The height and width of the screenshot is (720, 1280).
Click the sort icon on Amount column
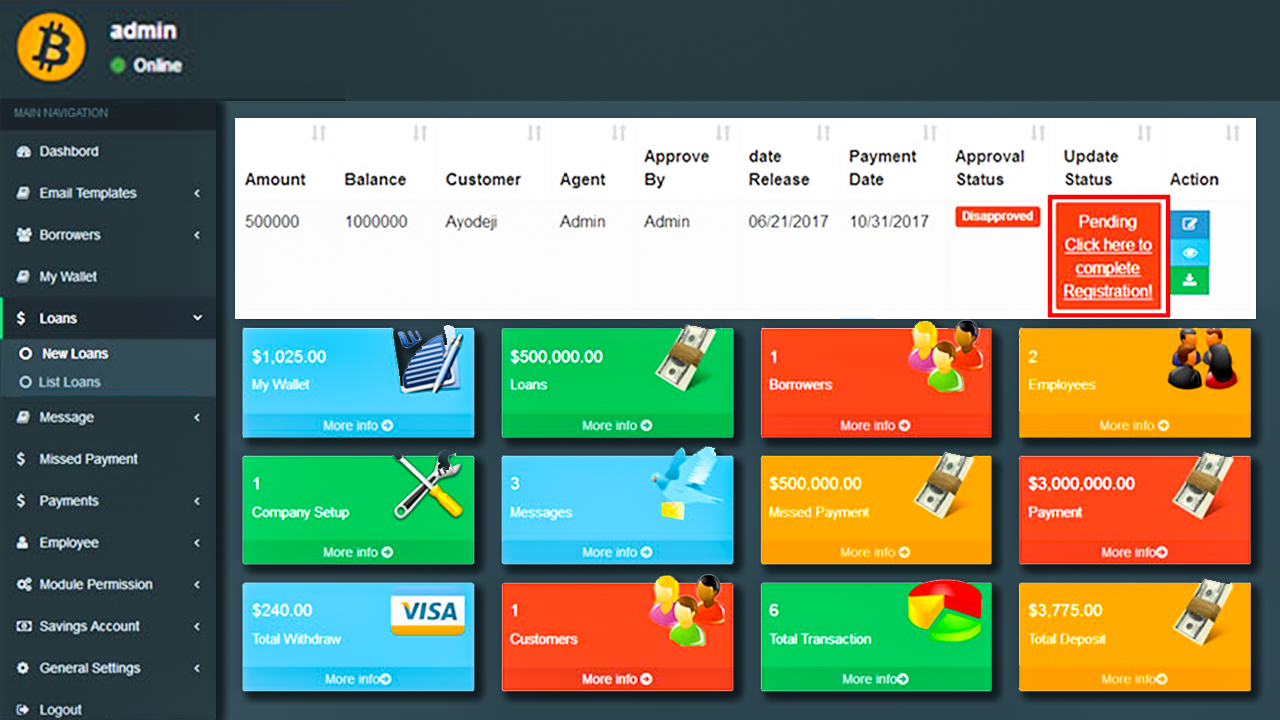[318, 134]
